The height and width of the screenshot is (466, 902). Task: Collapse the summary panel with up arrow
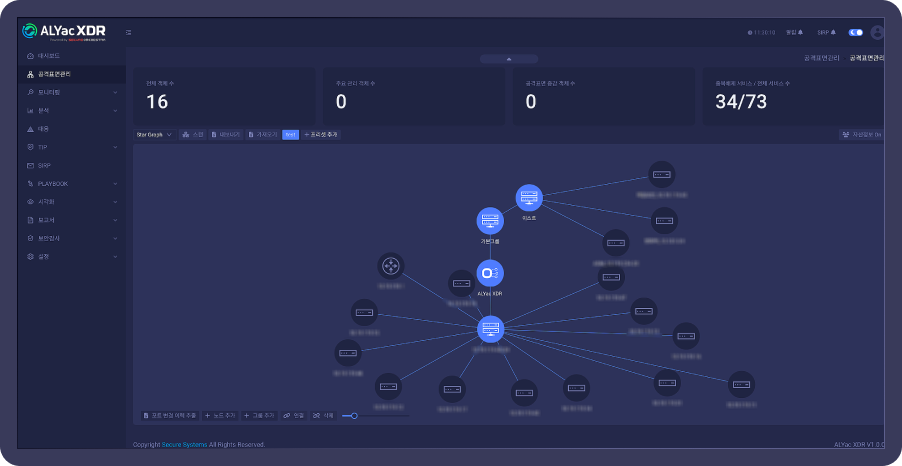point(509,59)
